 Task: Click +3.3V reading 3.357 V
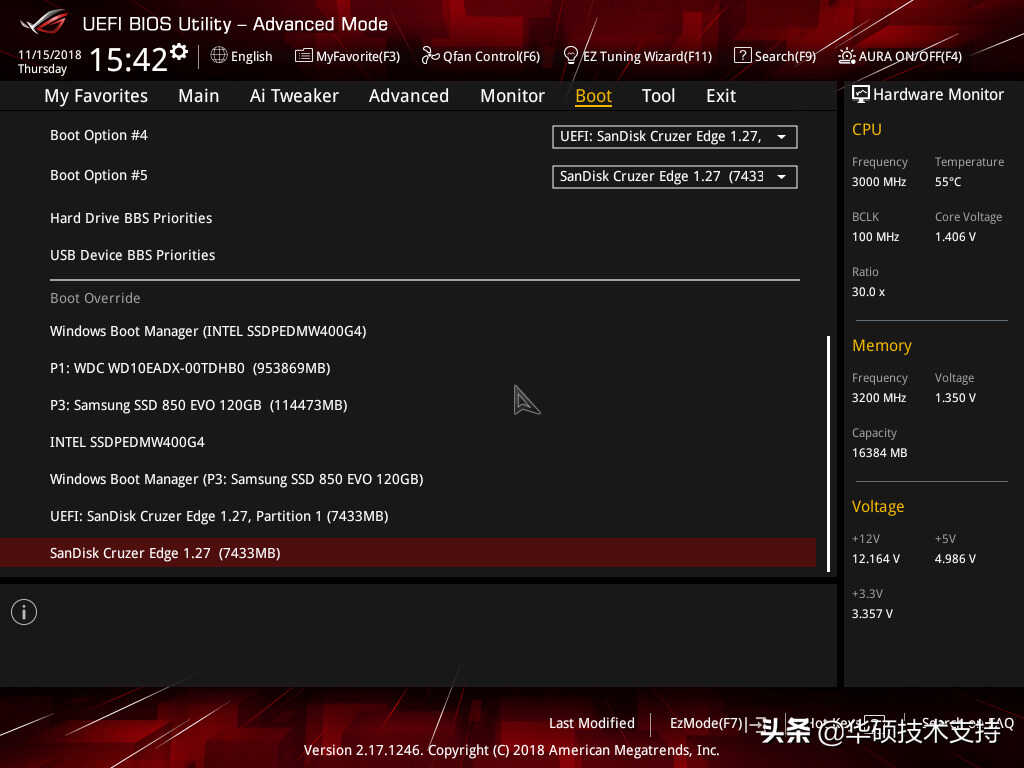click(x=872, y=614)
